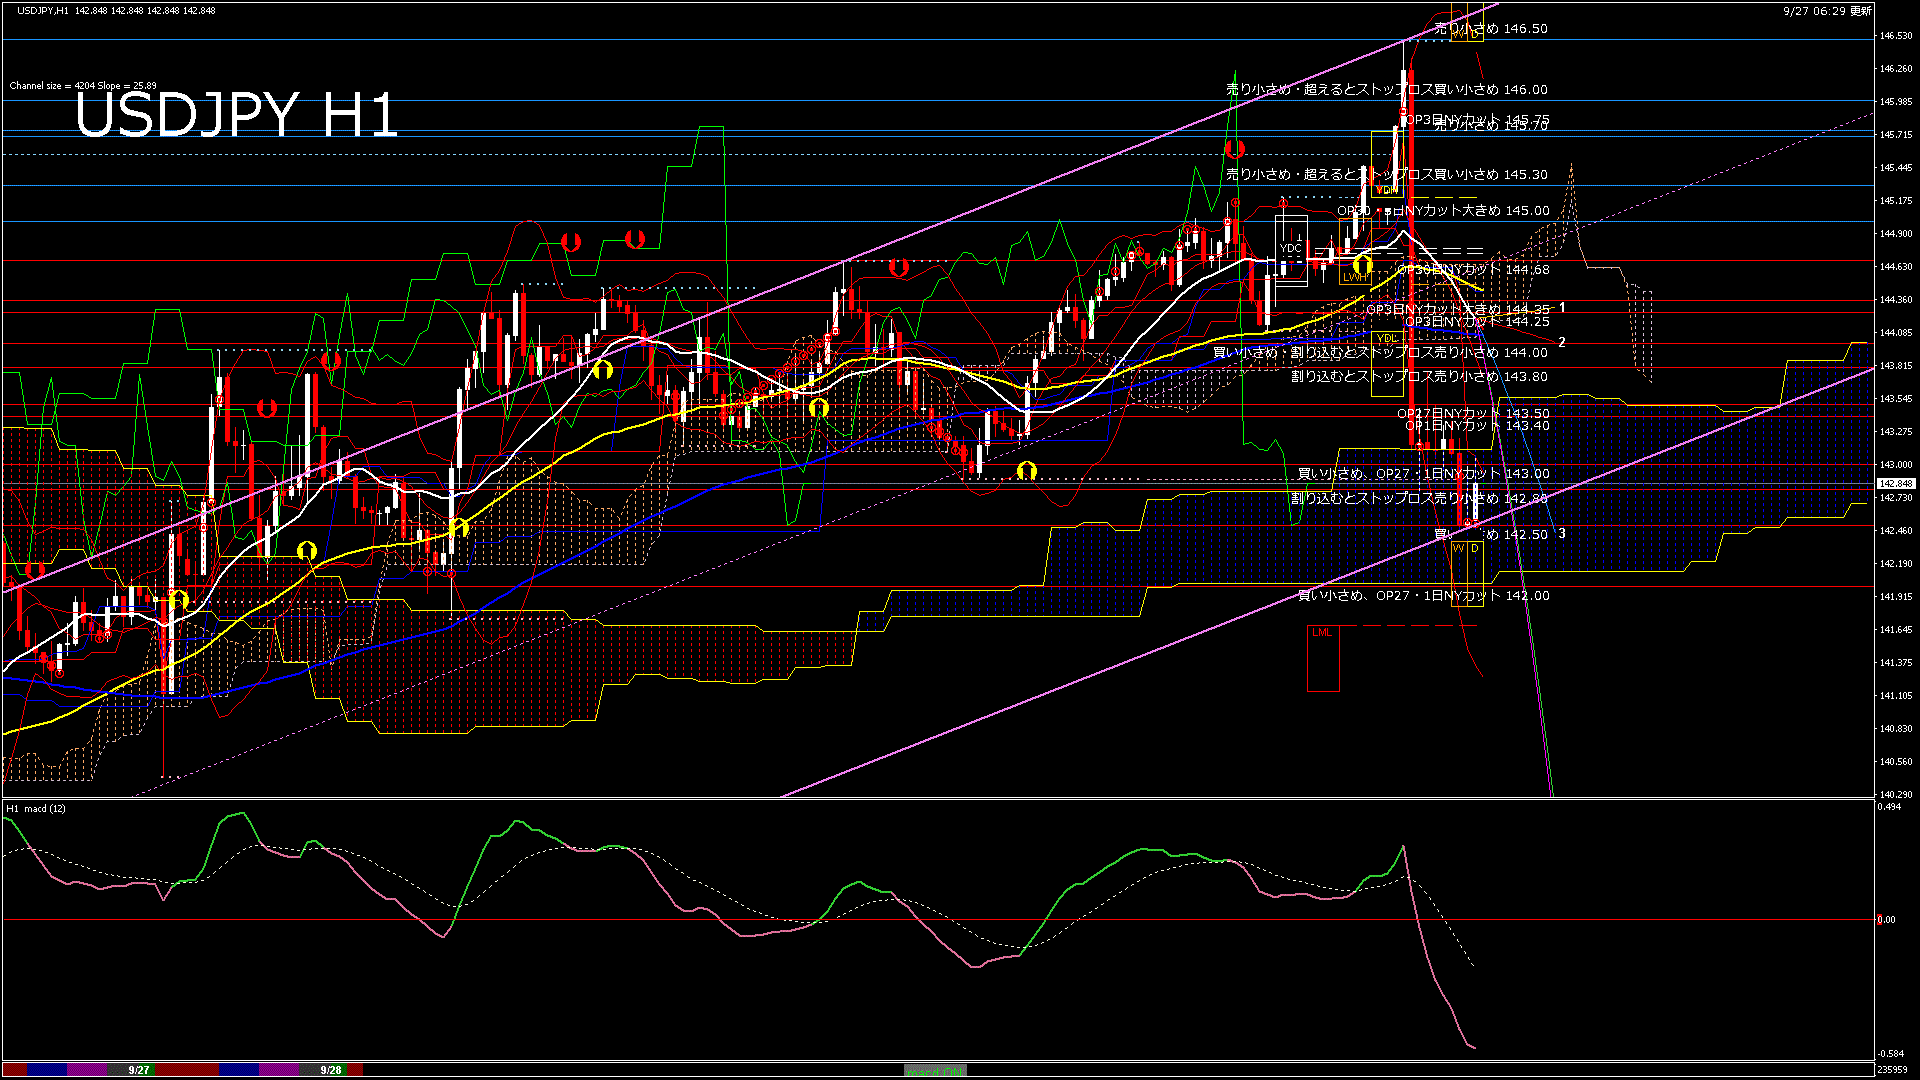Click the 9/27 06:29 更新 timestamp
Image resolution: width=1920 pixels, height=1080 pixels.
point(1827,10)
